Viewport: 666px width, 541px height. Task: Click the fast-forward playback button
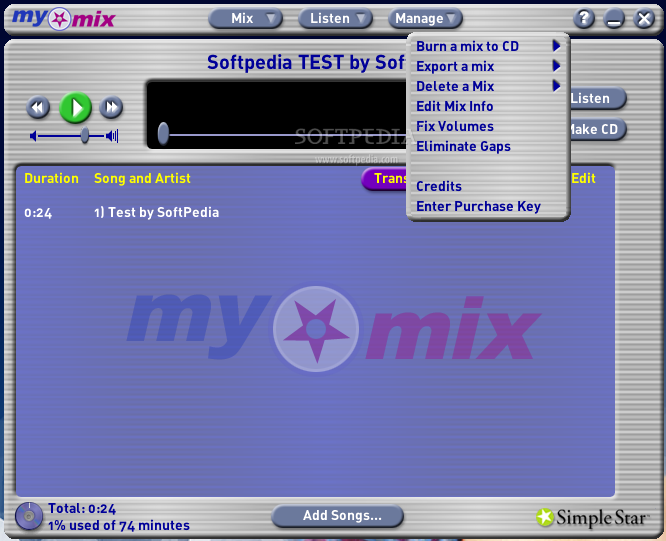coord(111,107)
